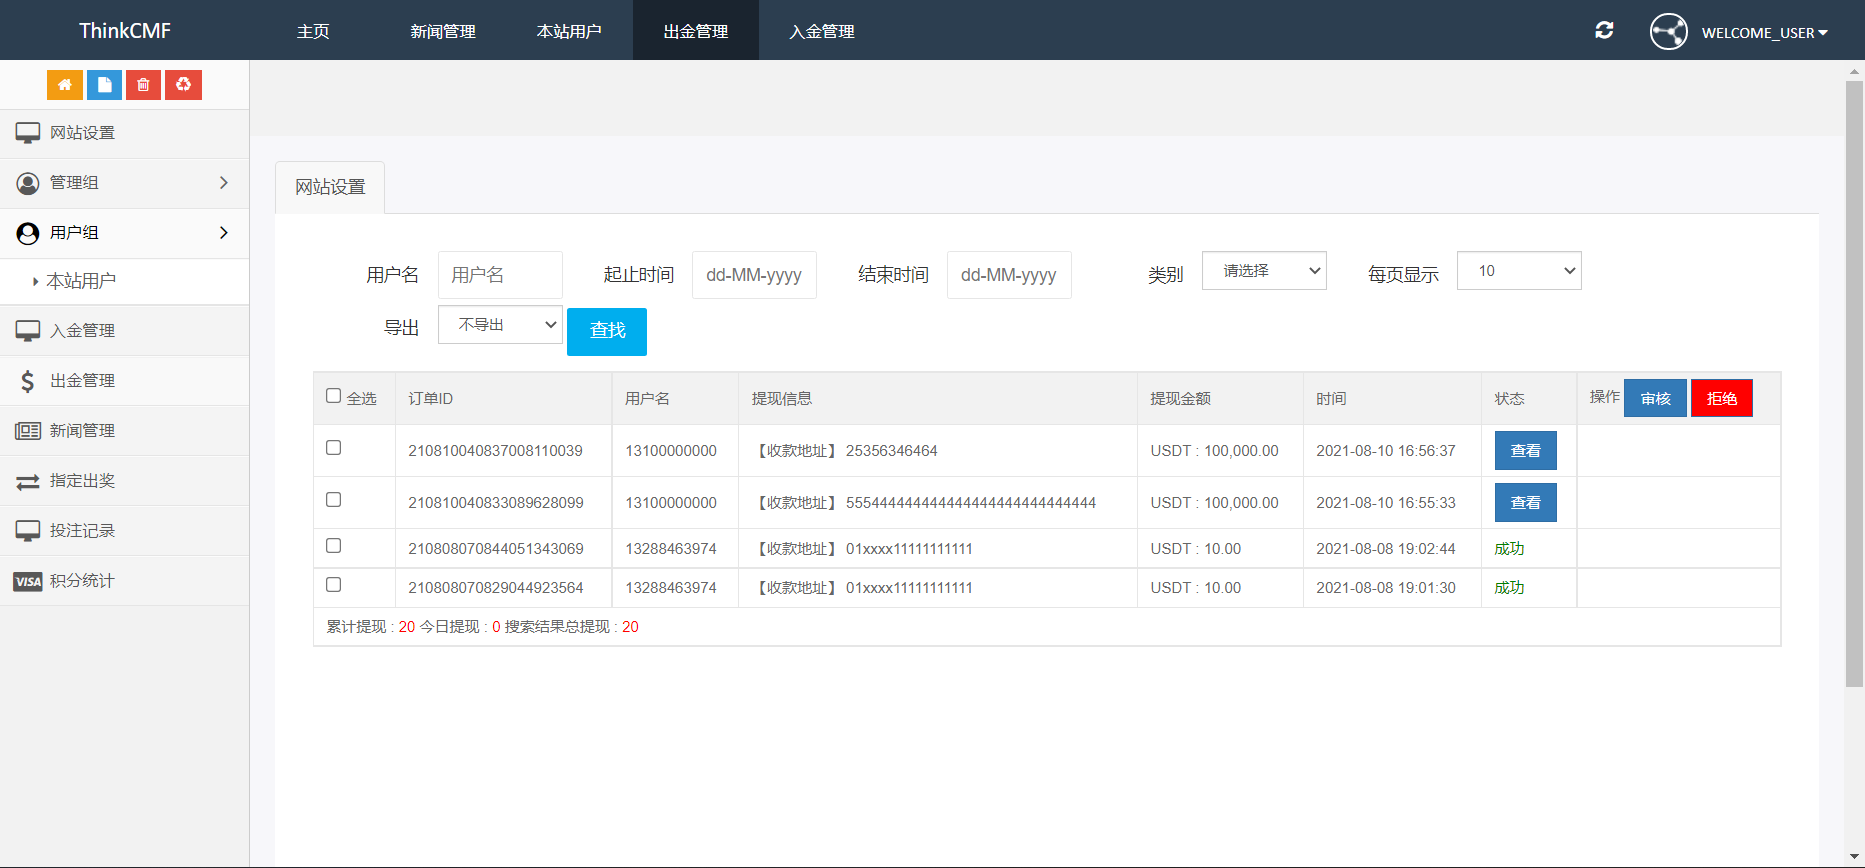Open 入金管理 in the top navigation
This screenshot has width=1865, height=868.
click(x=822, y=31)
